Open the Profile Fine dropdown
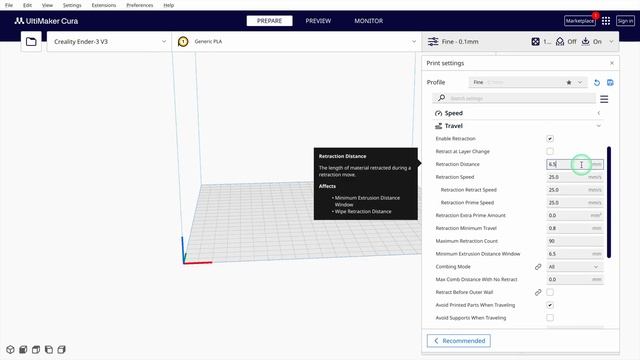Screen dimensions: 640x360 coord(528,82)
